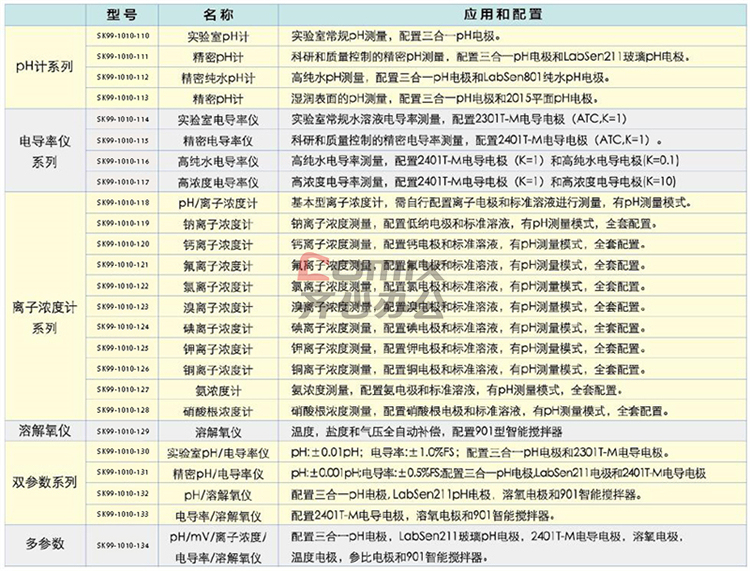Click model number SK99-1010-126
This screenshot has height=571, width=750.
[x=123, y=369]
